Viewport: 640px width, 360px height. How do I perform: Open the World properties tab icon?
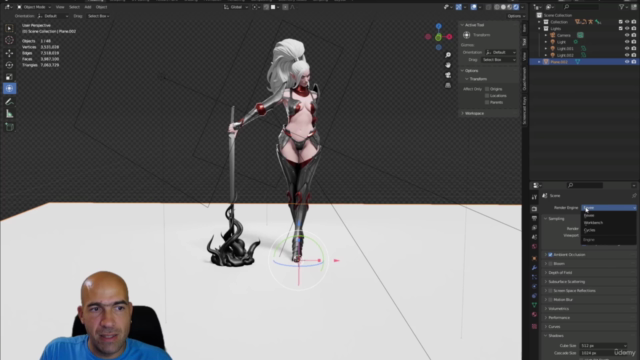[x=534, y=247]
